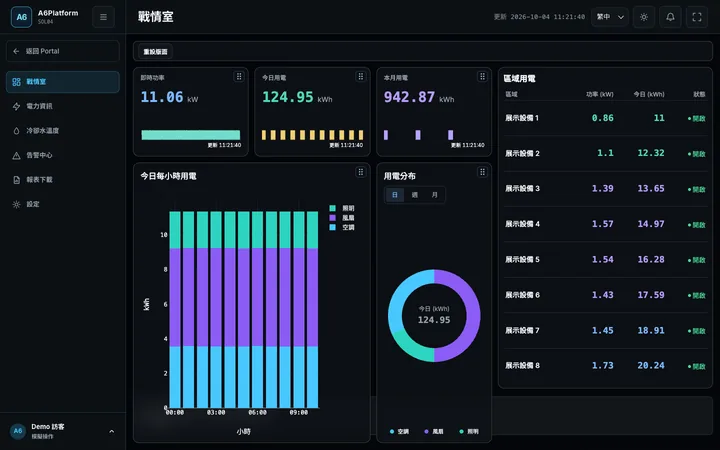Toggle 風扇 series in bar chart legend
Viewport: 720px width, 450px height.
coord(342,218)
